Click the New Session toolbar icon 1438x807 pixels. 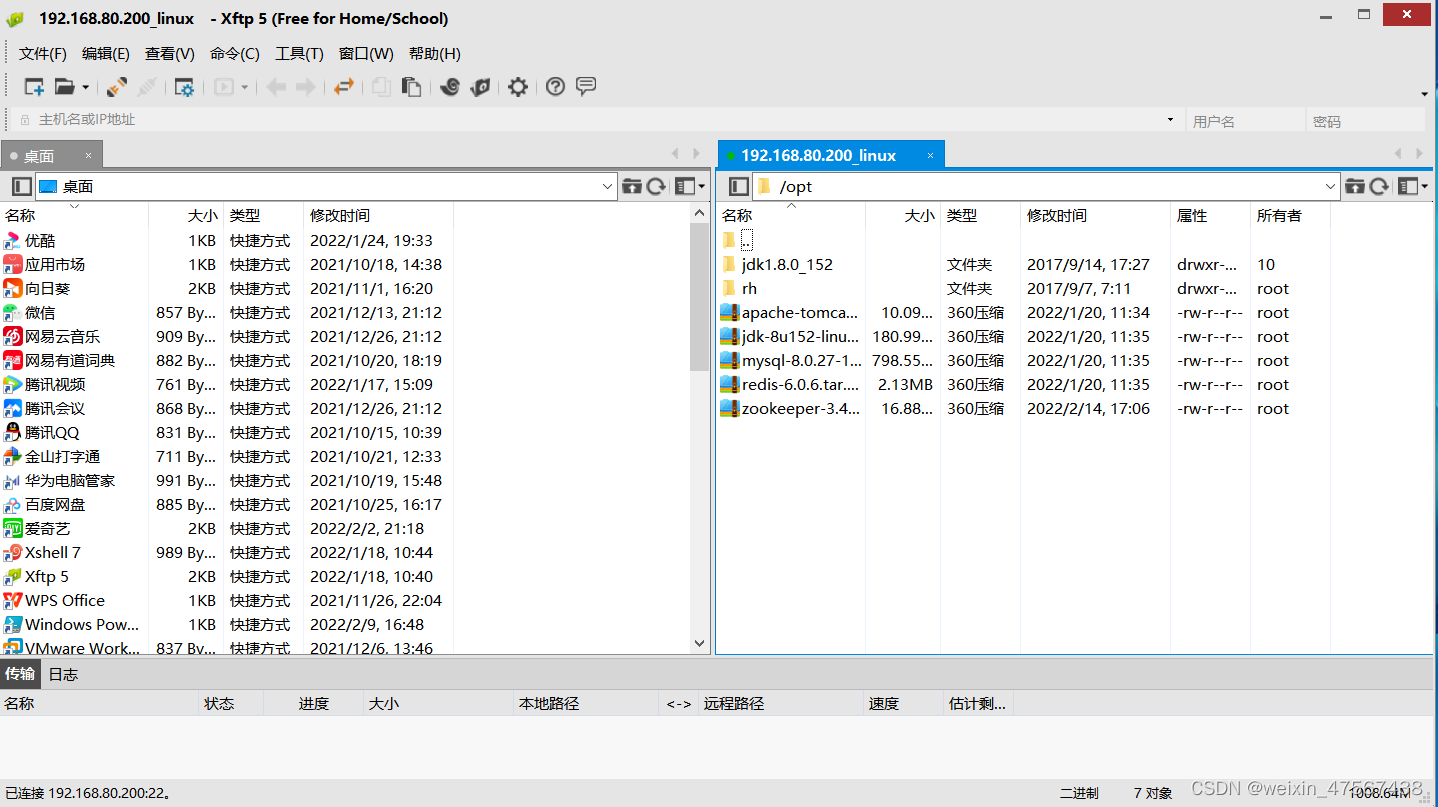(34, 87)
